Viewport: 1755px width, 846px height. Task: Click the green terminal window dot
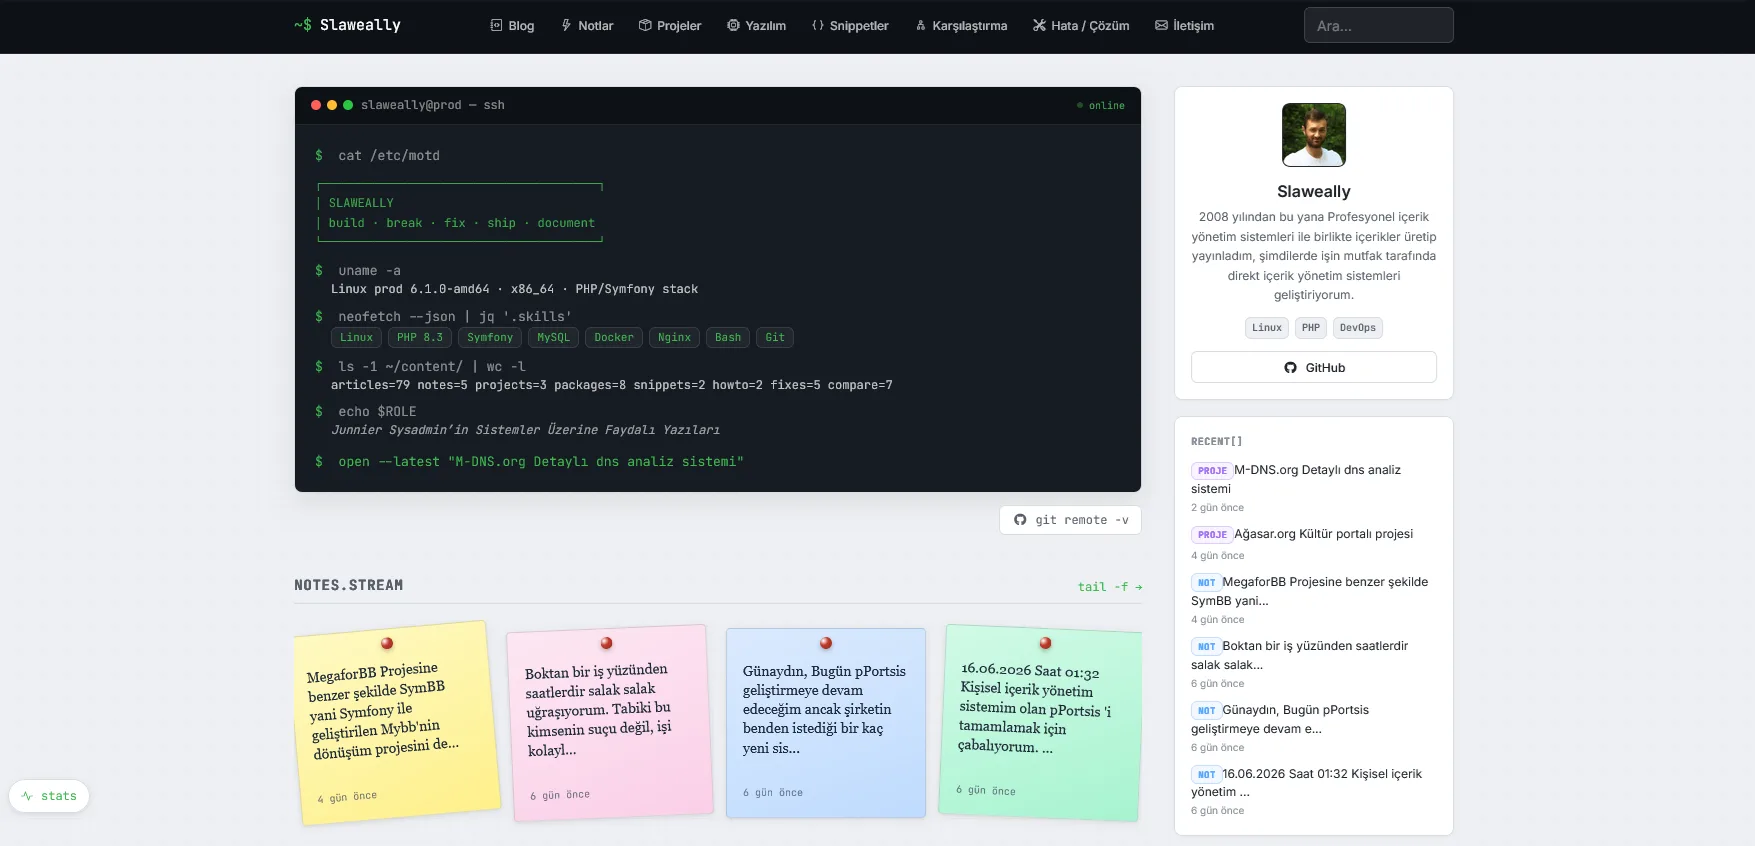pyautogui.click(x=348, y=105)
